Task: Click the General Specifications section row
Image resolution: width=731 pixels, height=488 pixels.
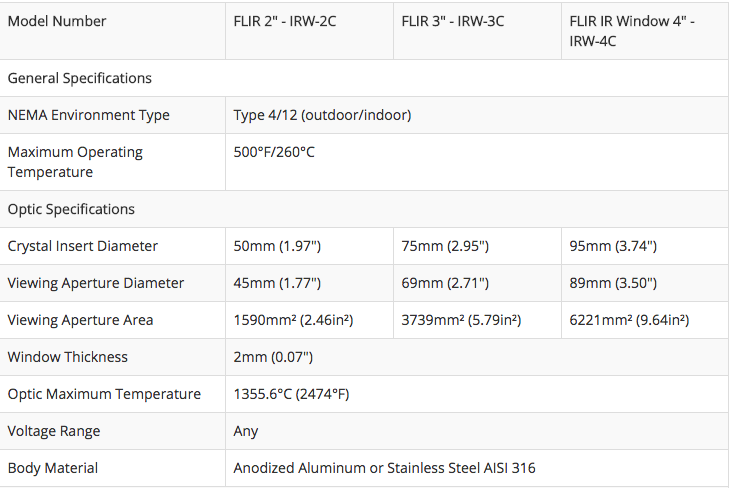Action: click(x=364, y=78)
